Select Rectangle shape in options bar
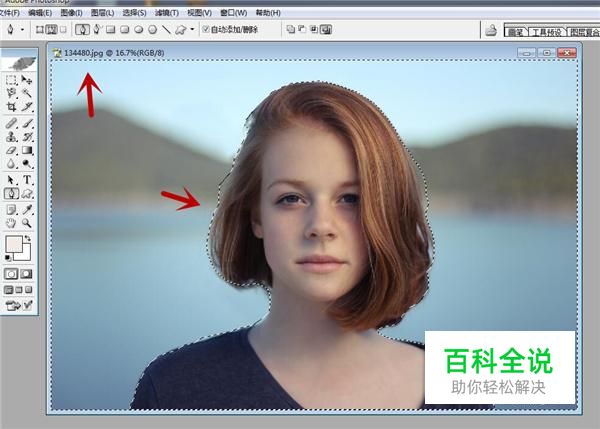 coord(111,29)
